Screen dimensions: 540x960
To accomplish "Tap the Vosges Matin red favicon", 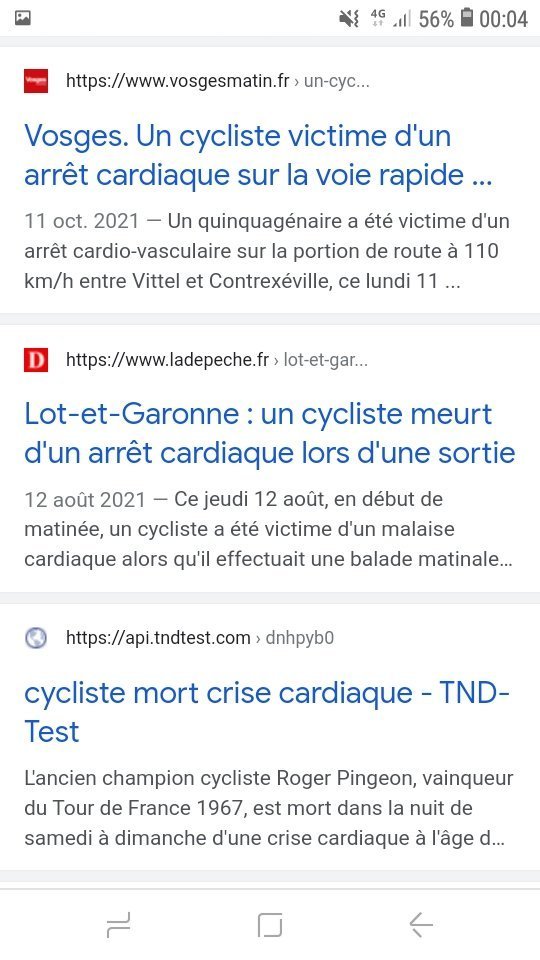I will (x=36, y=81).
